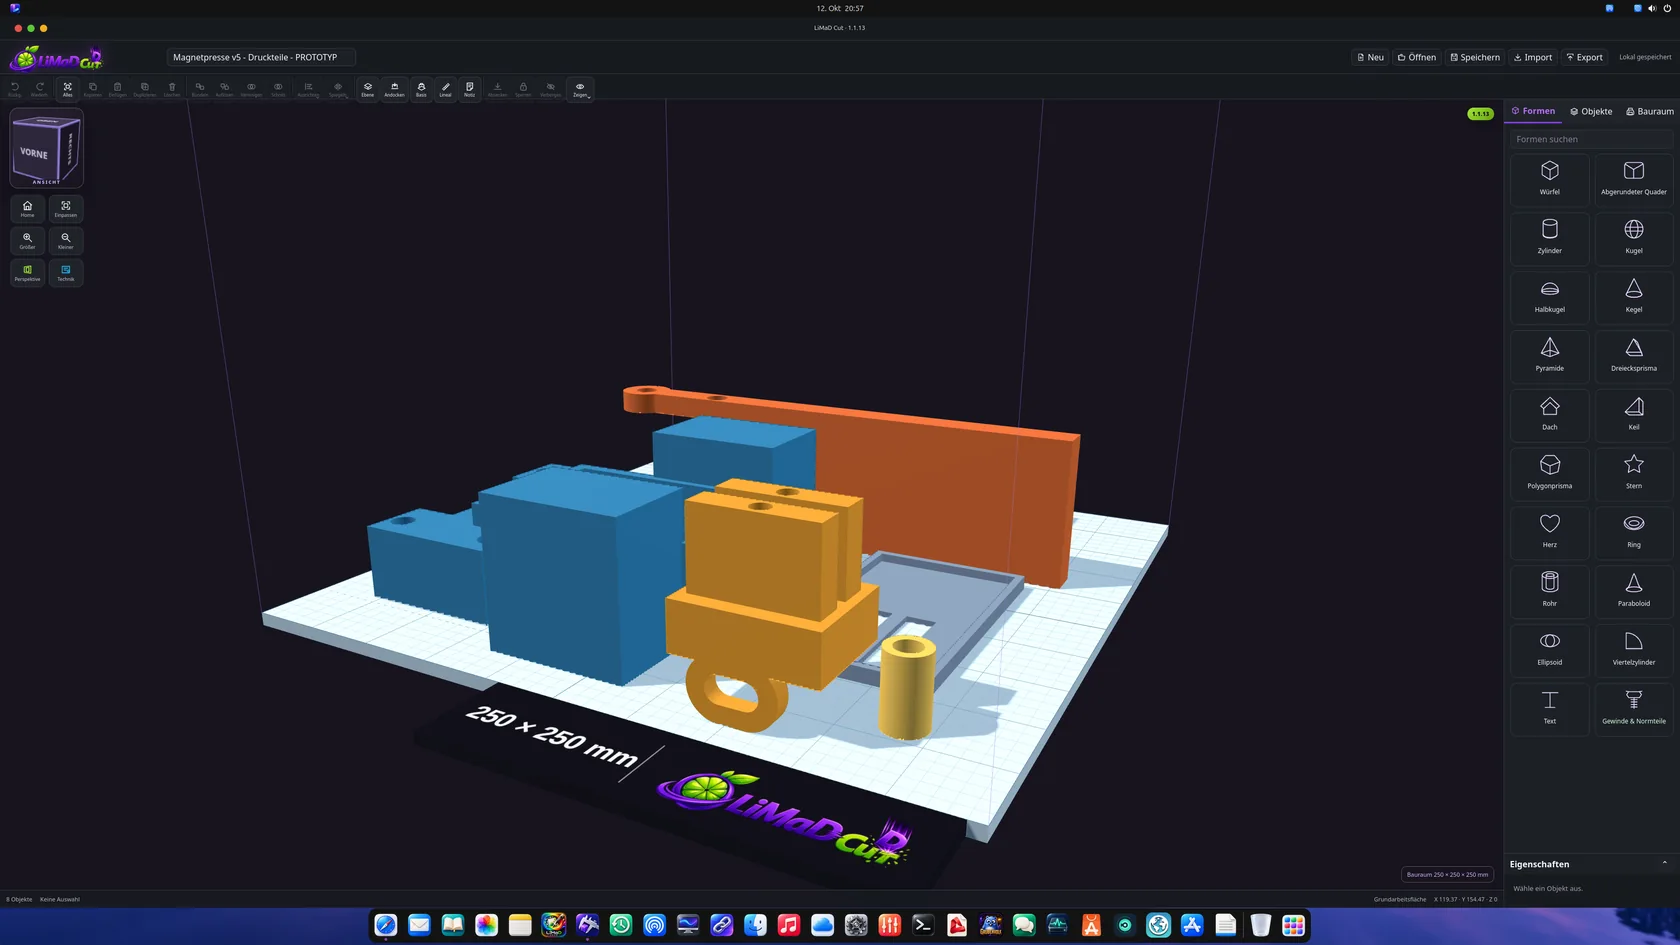The image size is (1680, 945).
Task: Click the Formen suchen search field
Action: tap(1591, 139)
